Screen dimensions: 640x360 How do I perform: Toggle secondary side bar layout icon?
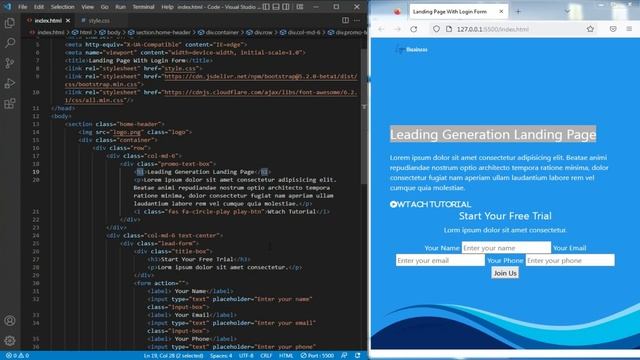pyautogui.click(x=286, y=7)
